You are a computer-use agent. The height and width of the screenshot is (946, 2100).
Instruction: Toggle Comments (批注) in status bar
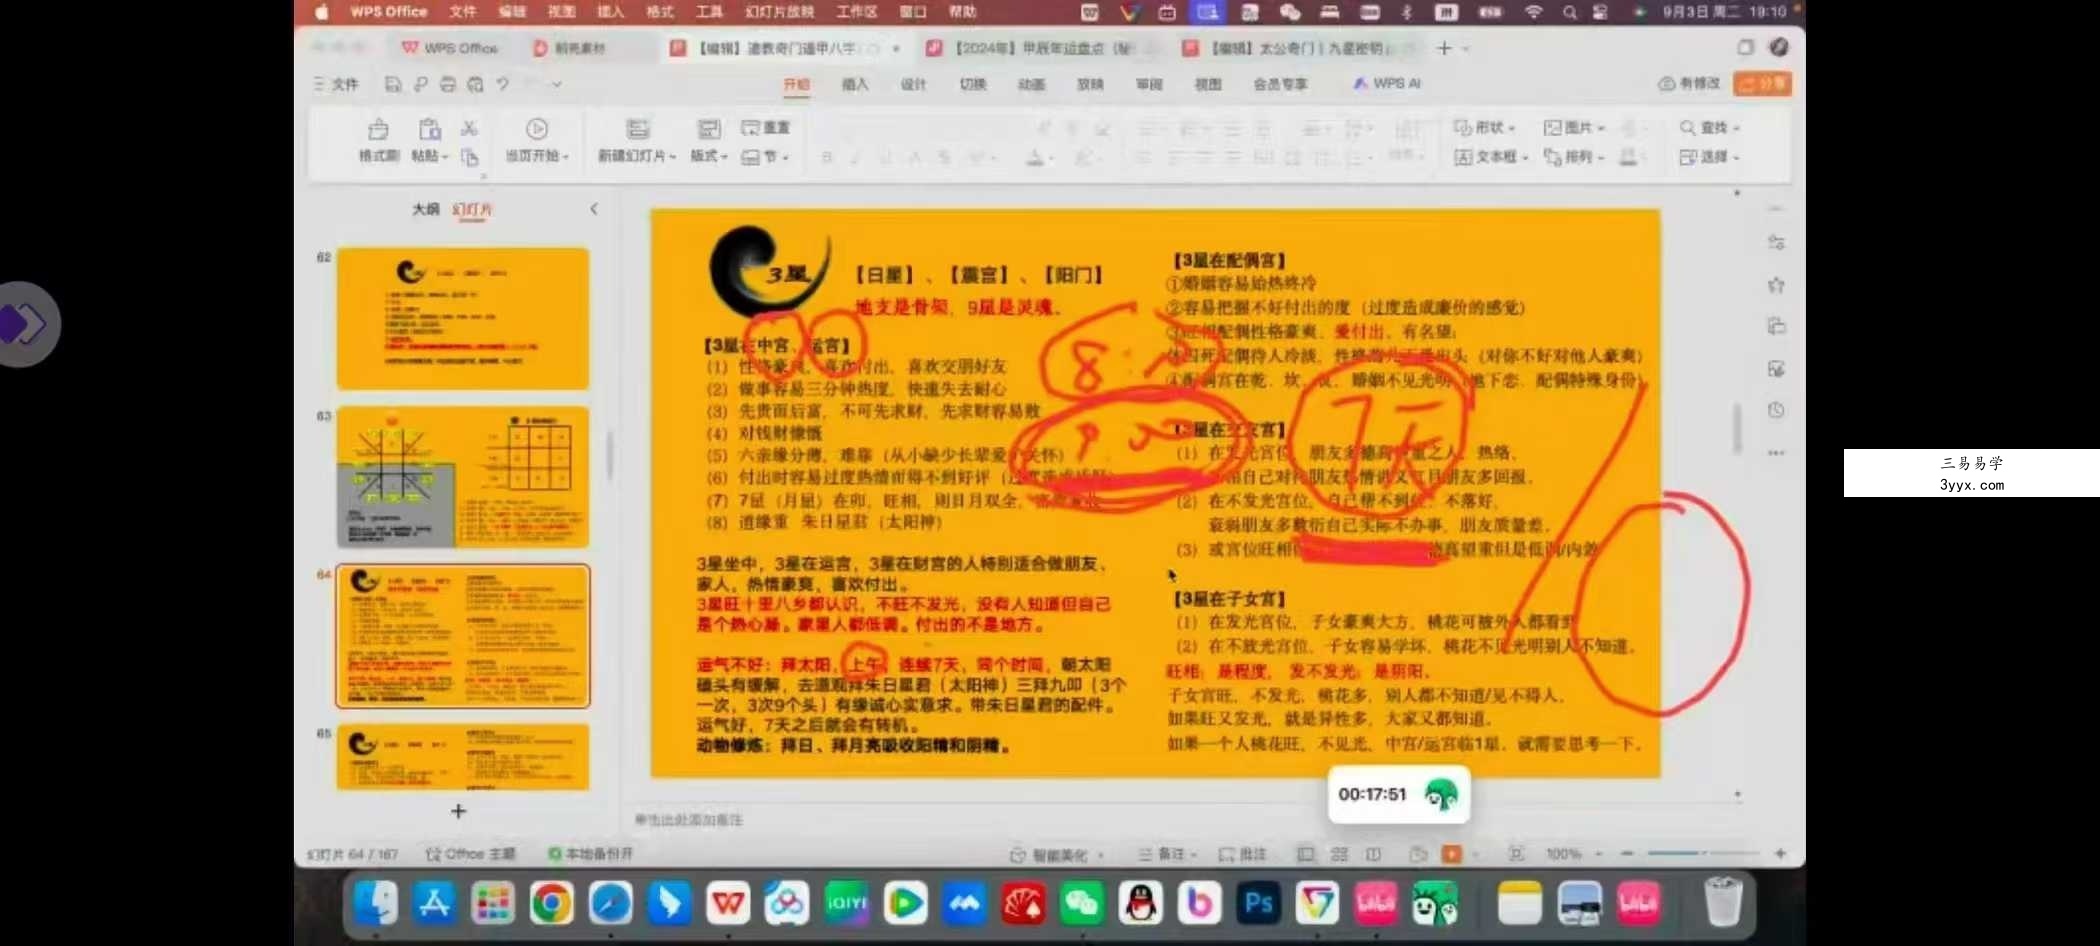pyautogui.click(x=1242, y=854)
